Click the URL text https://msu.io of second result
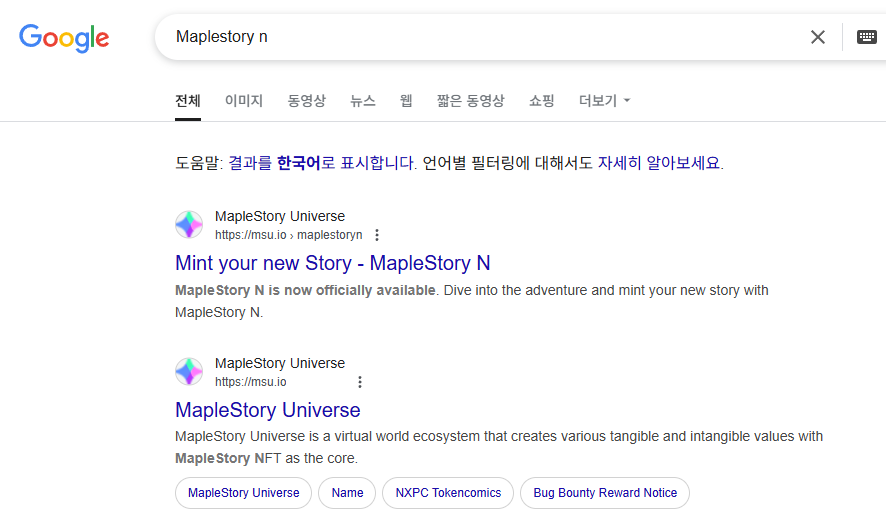 [x=250, y=382]
